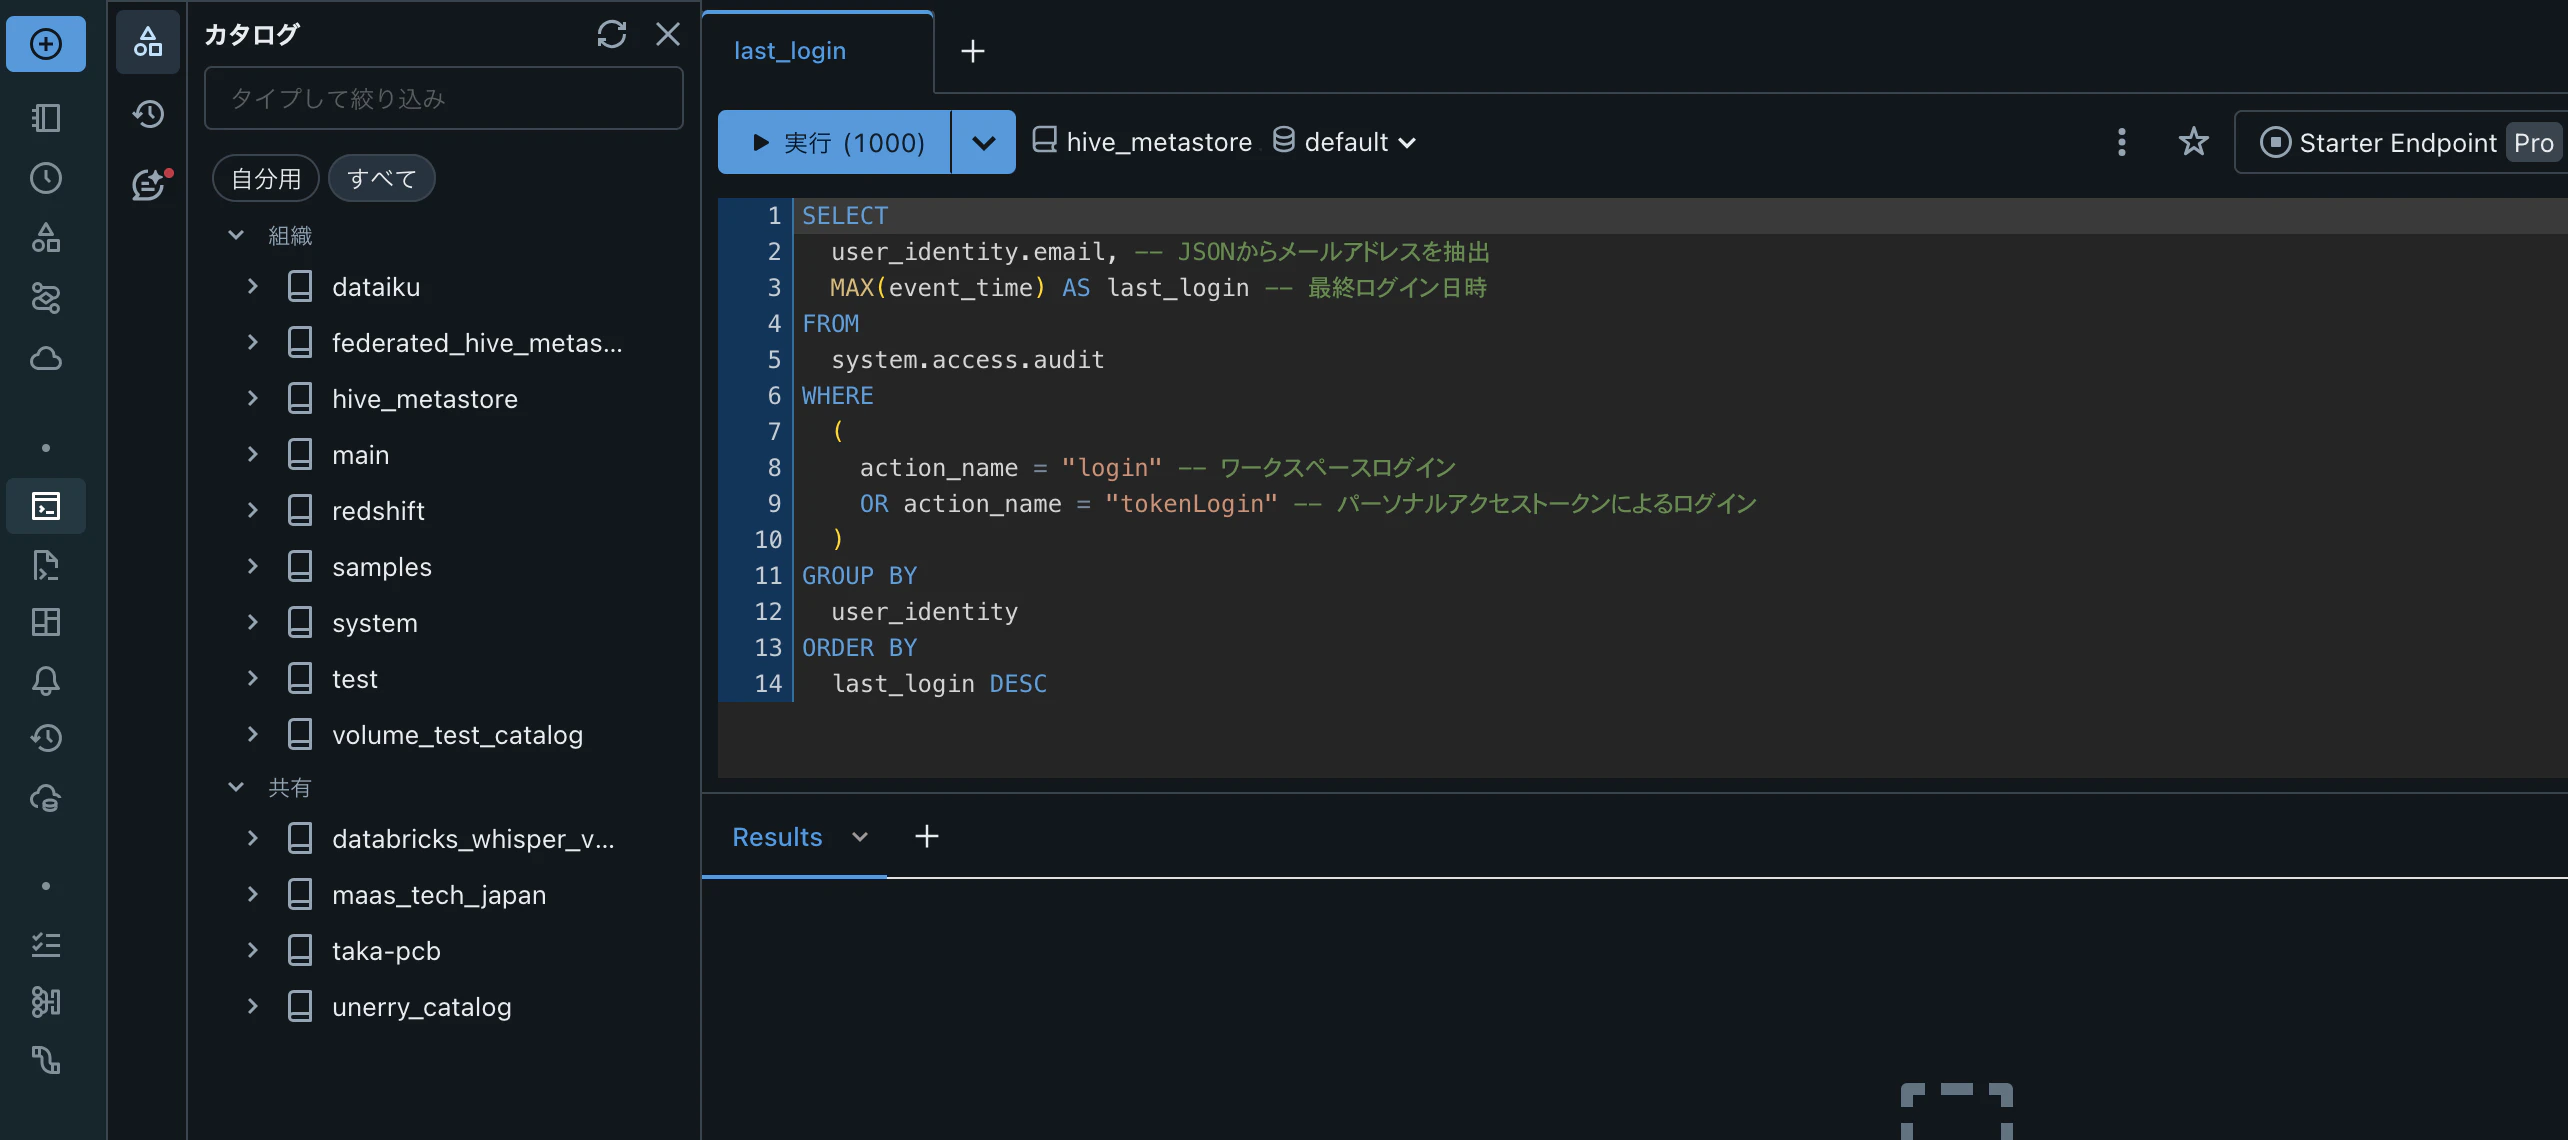Close the カタログ panel
Screen dimensions: 2568x1140
coord(668,34)
